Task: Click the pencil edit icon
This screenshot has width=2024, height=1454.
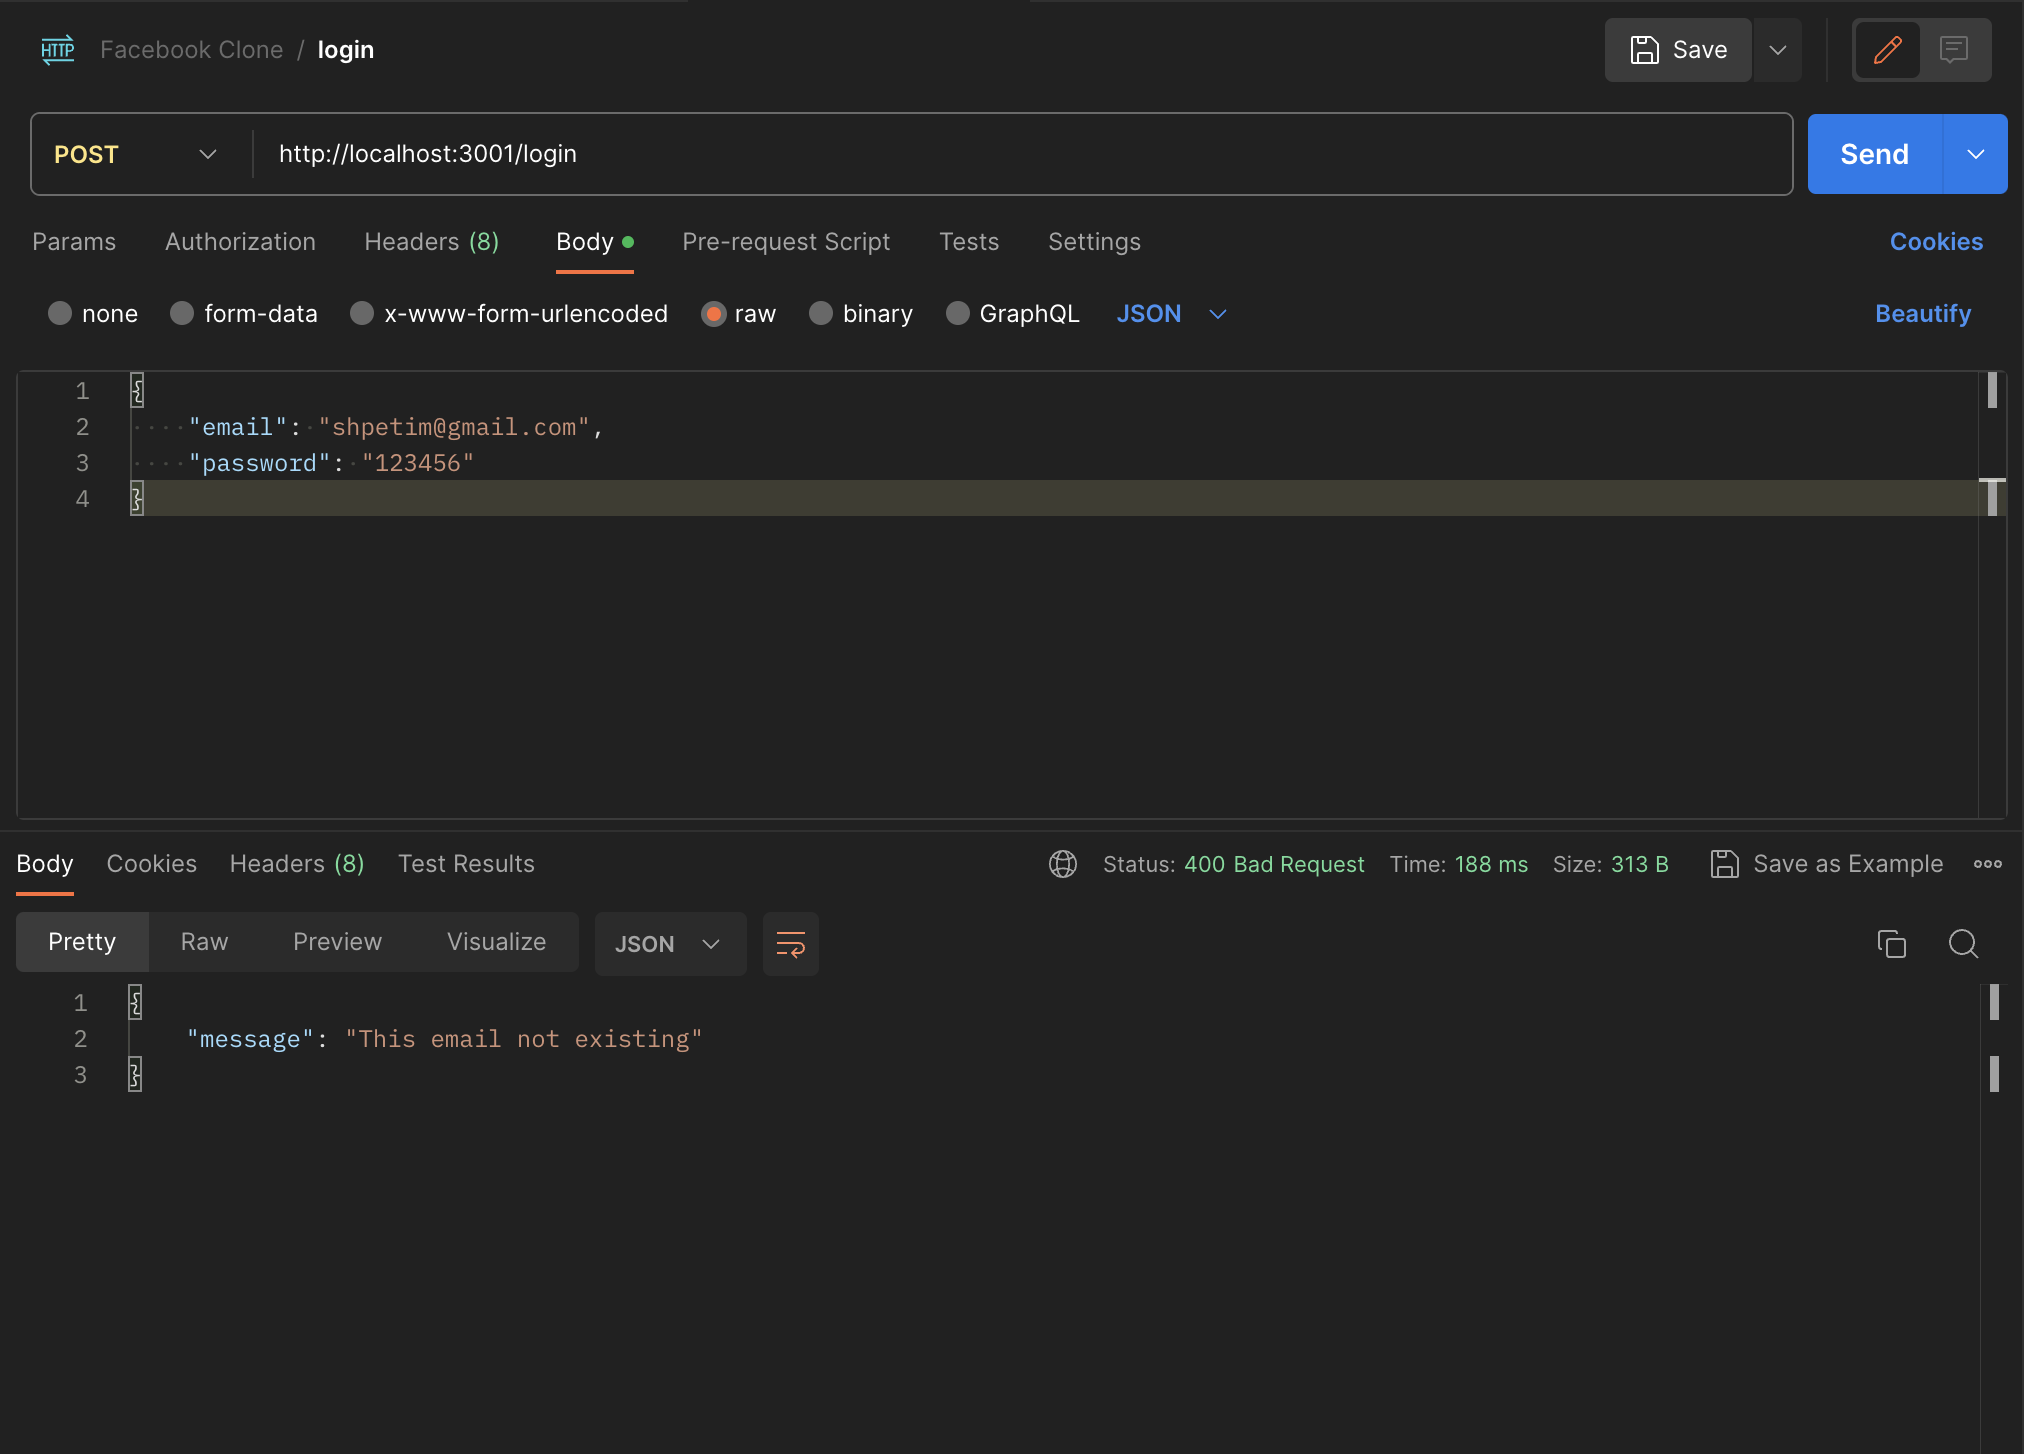Action: click(x=1887, y=50)
